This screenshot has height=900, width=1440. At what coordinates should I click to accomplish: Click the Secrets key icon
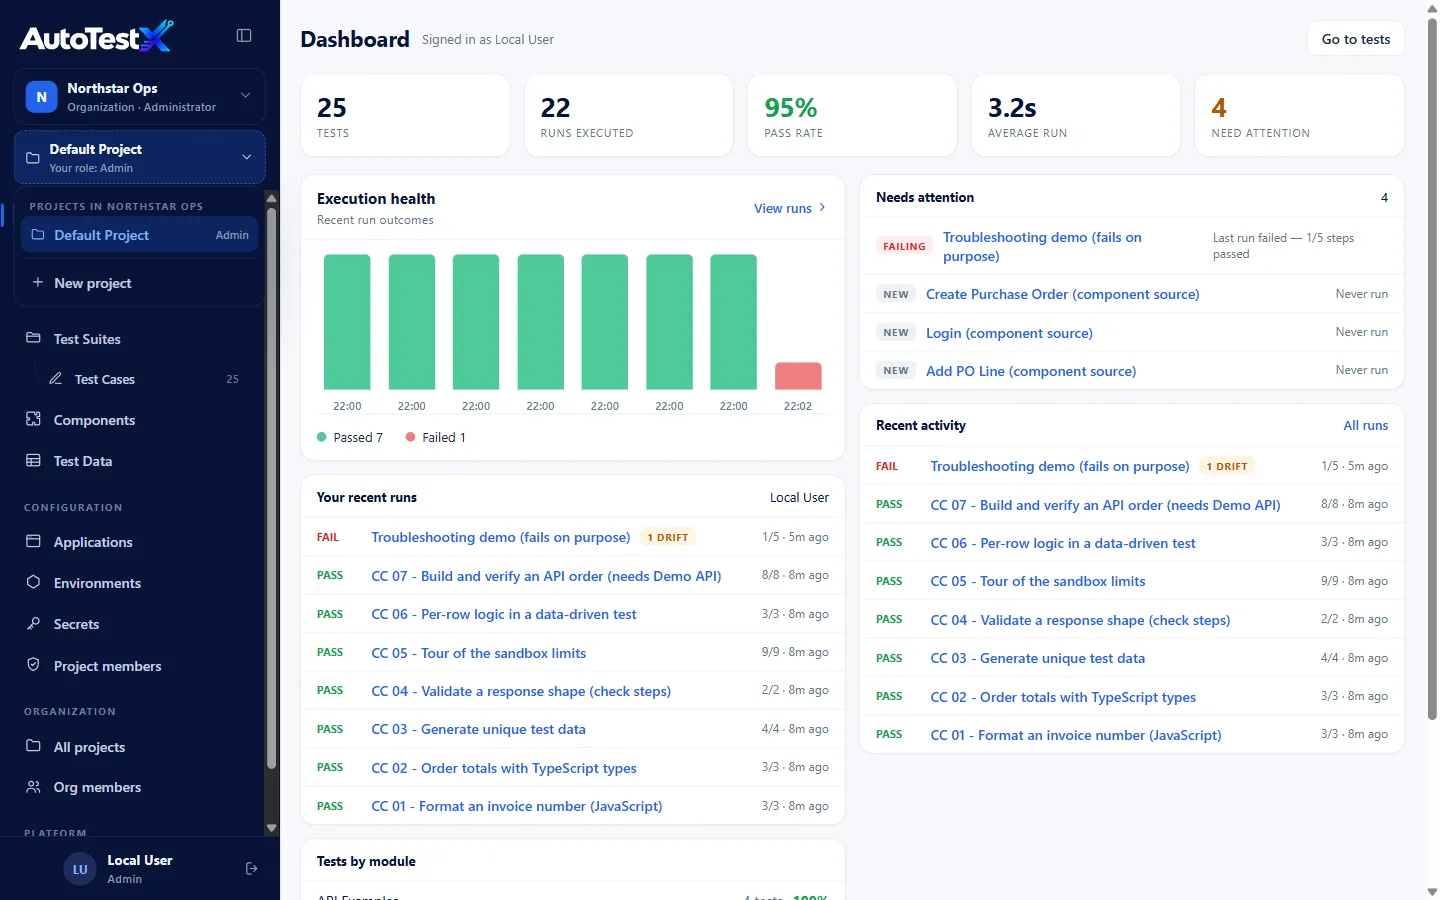[x=33, y=623]
